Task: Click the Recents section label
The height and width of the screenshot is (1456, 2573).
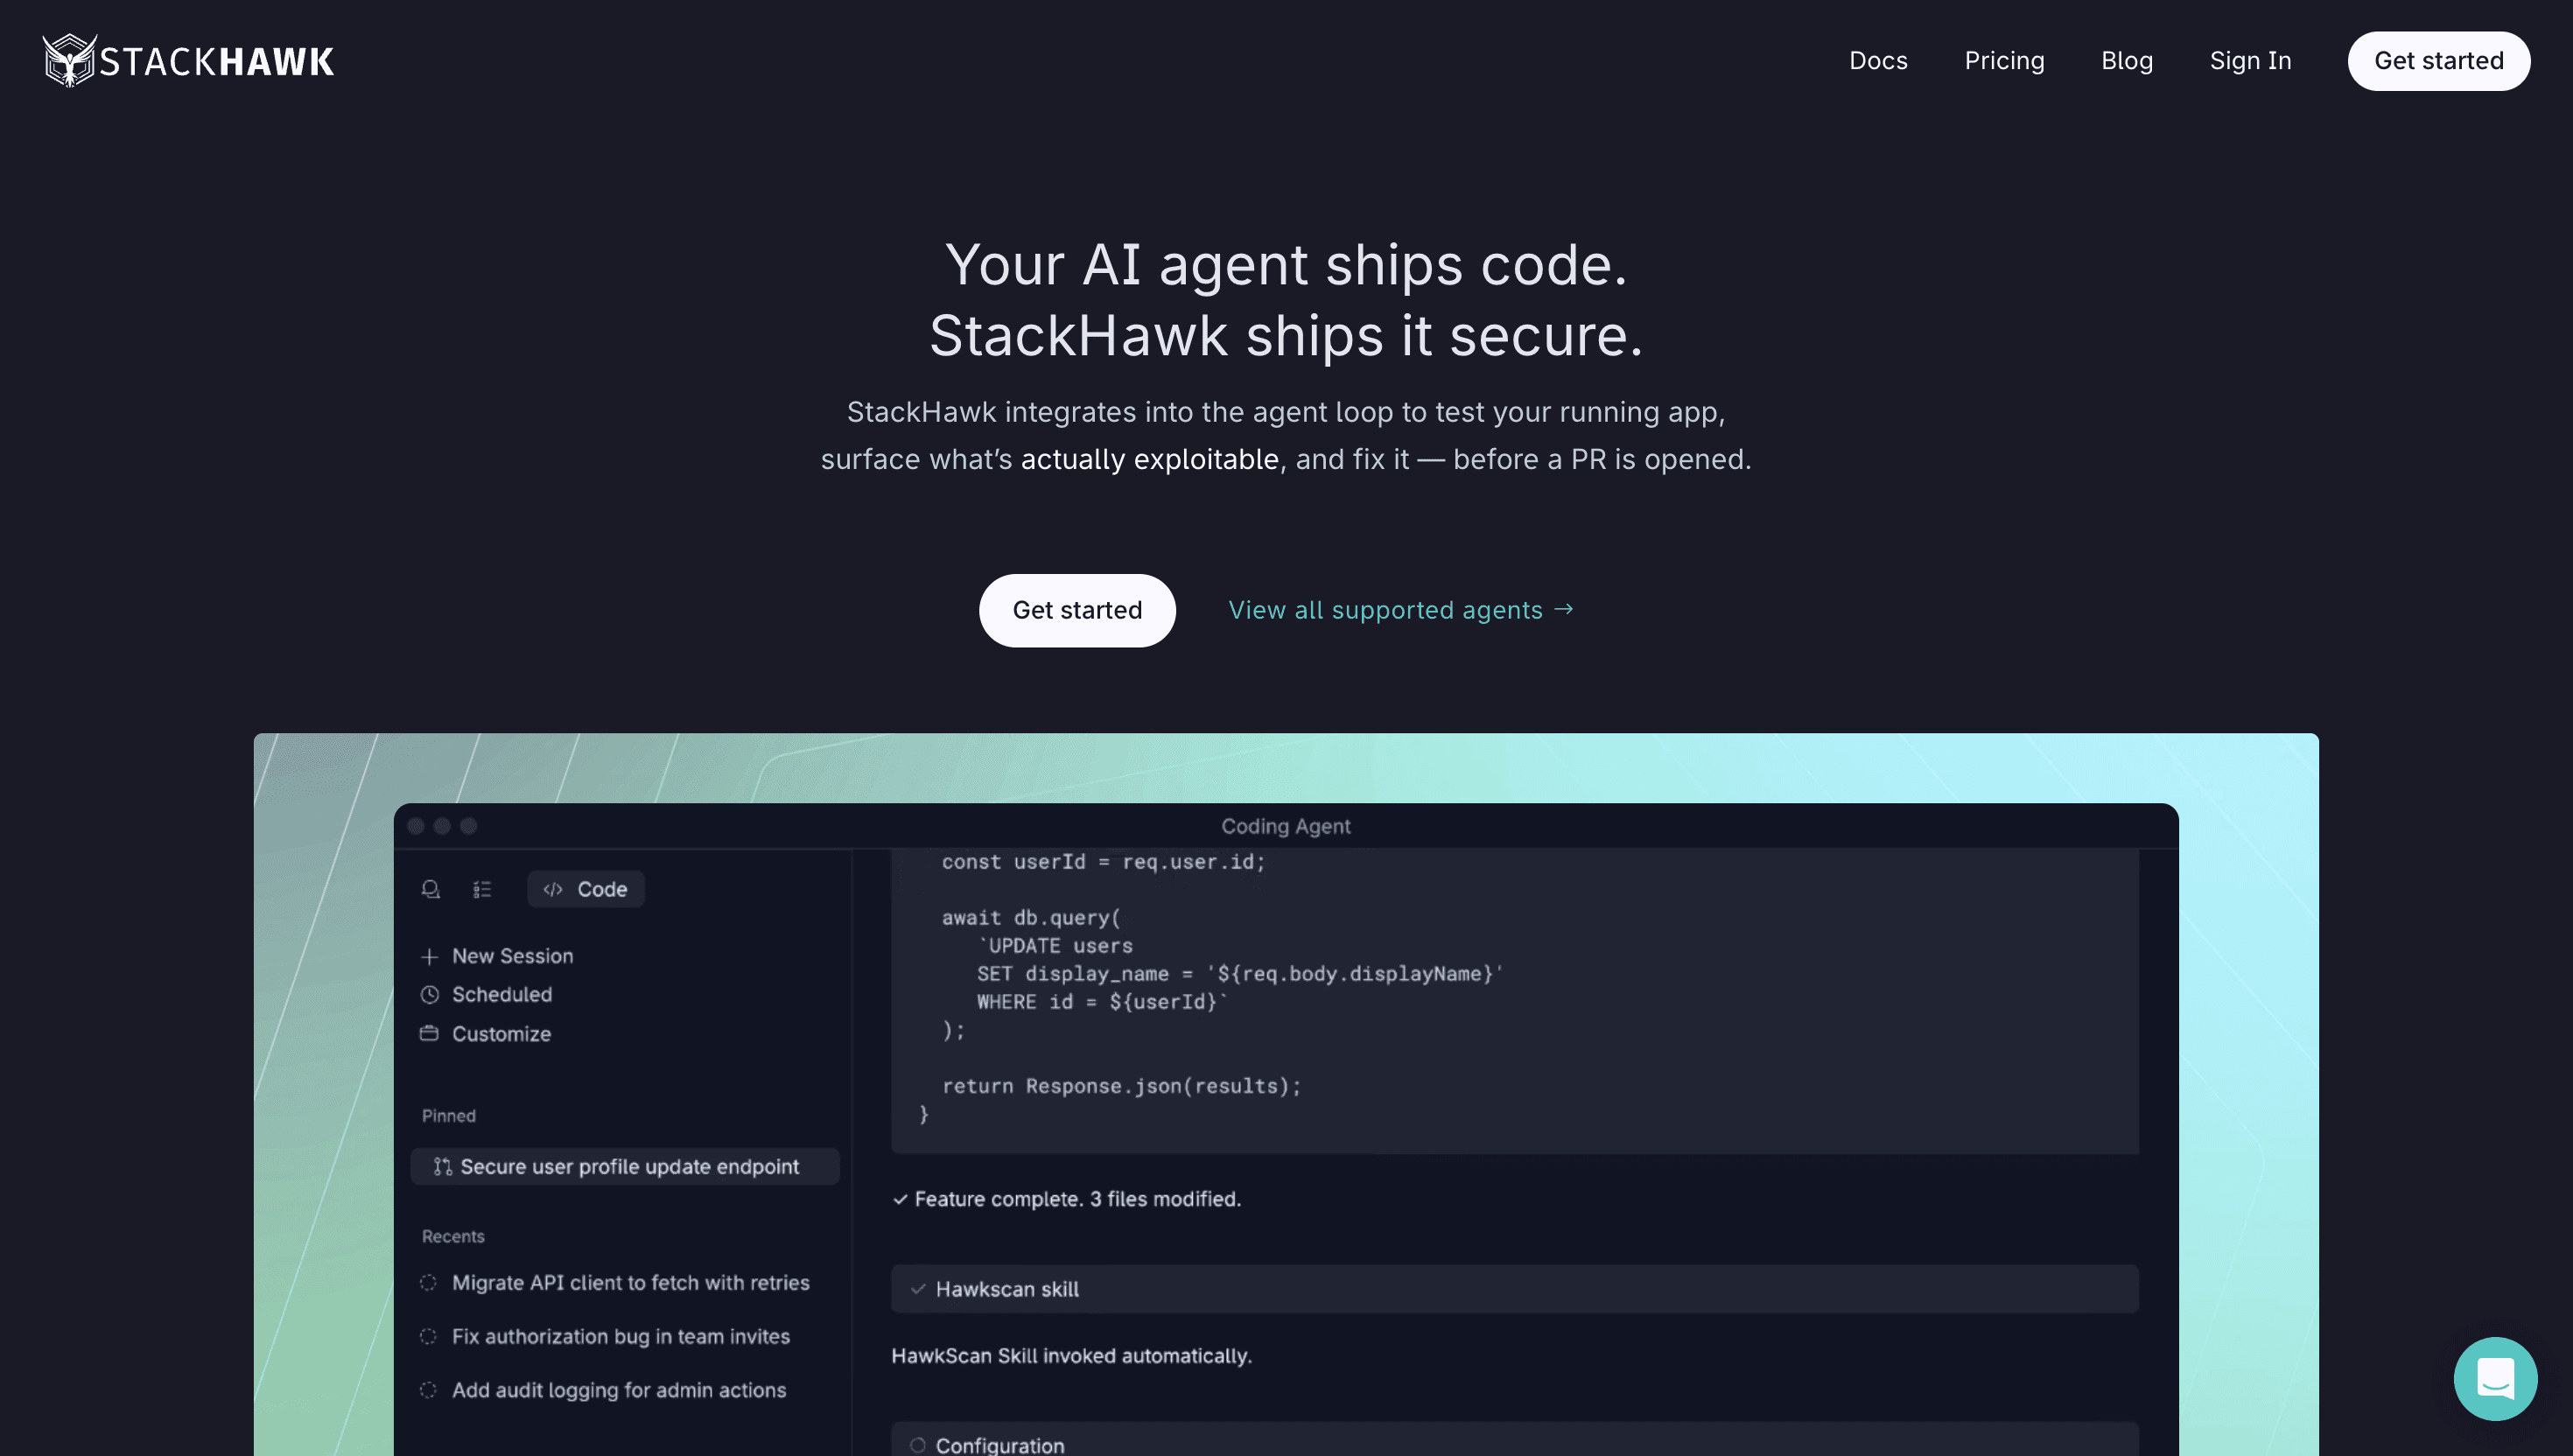Action: (453, 1237)
